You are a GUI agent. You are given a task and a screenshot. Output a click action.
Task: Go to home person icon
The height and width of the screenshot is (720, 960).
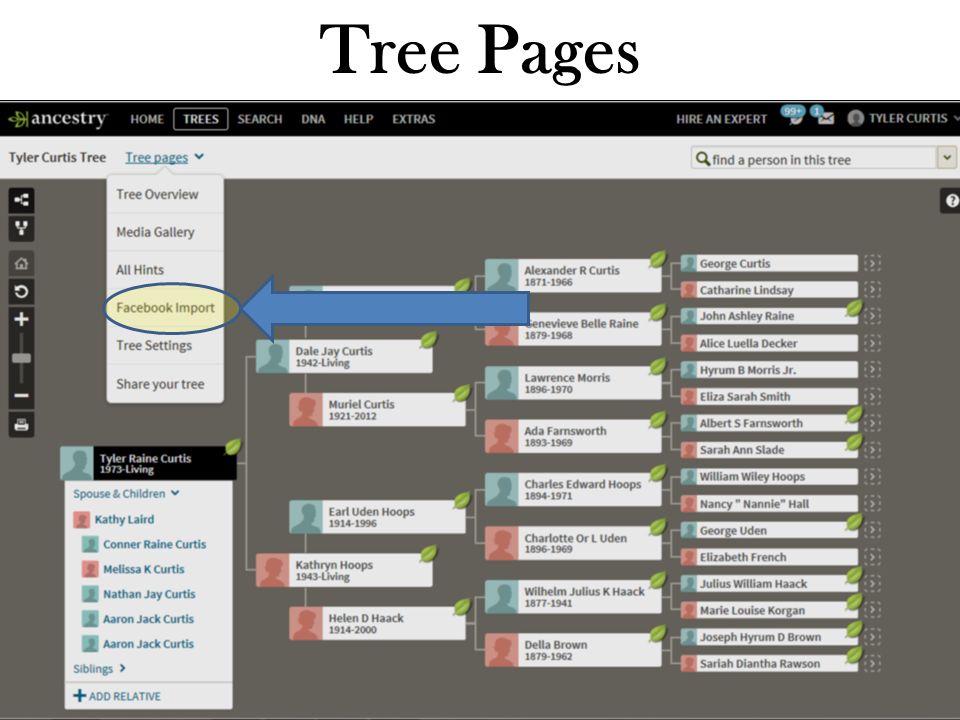(x=21, y=264)
